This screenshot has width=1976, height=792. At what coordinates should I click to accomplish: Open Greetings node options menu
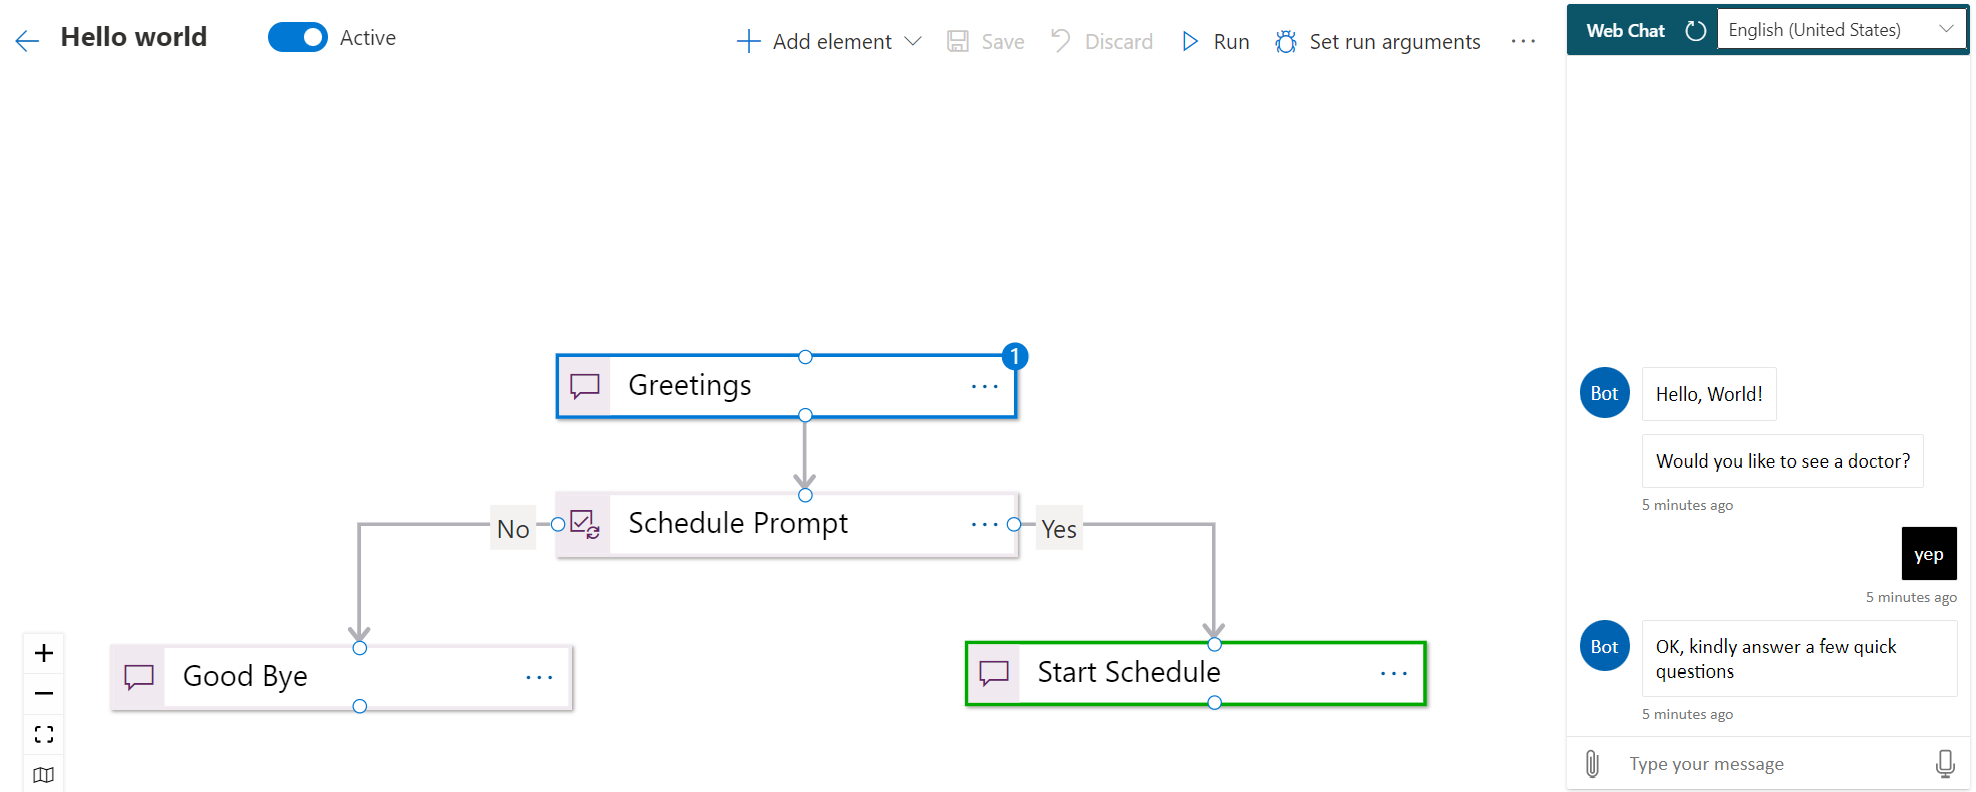coord(985,386)
